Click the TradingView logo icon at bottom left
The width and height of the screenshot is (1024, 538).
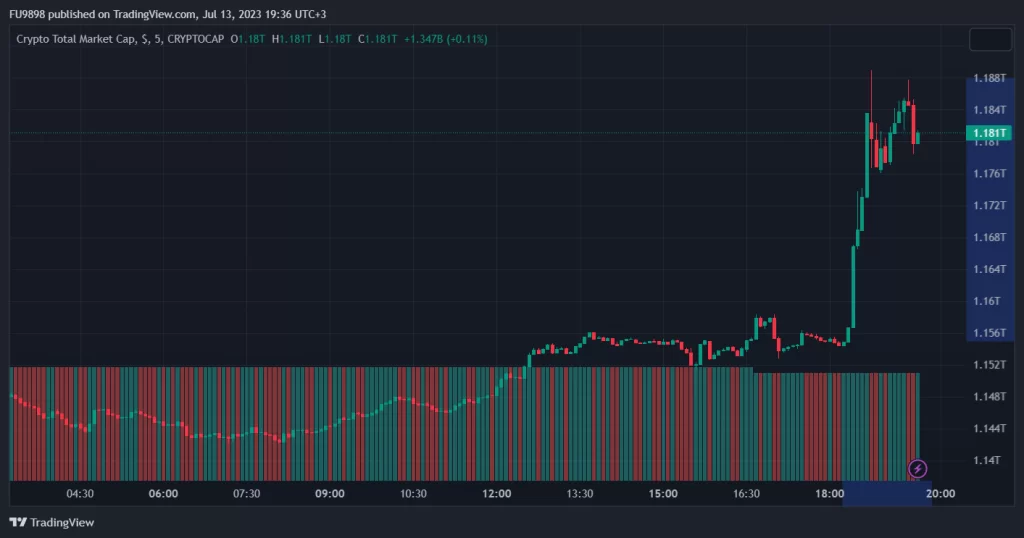pyautogui.click(x=17, y=522)
